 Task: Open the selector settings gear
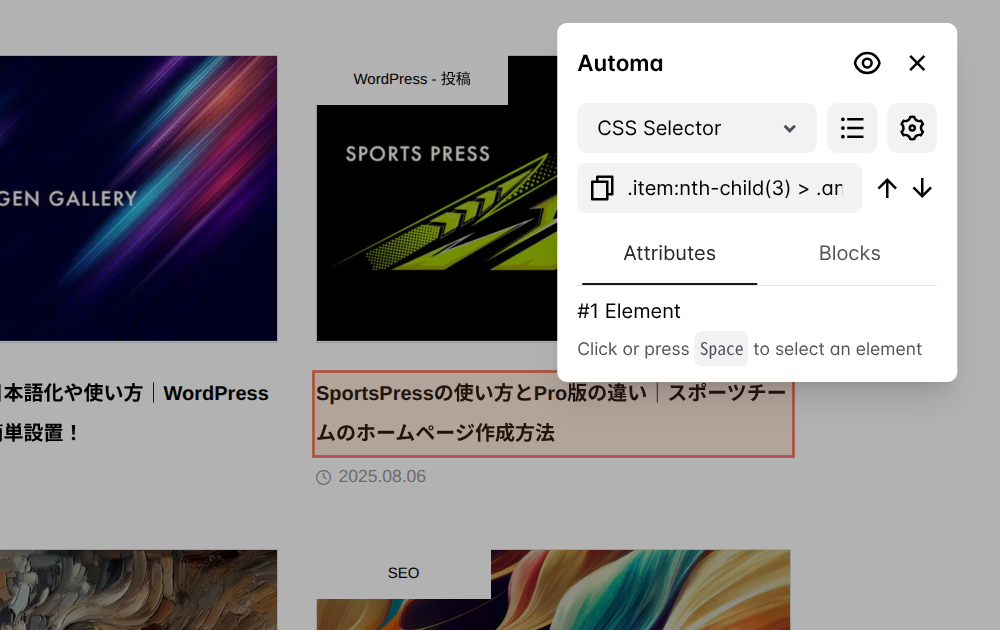(912, 128)
